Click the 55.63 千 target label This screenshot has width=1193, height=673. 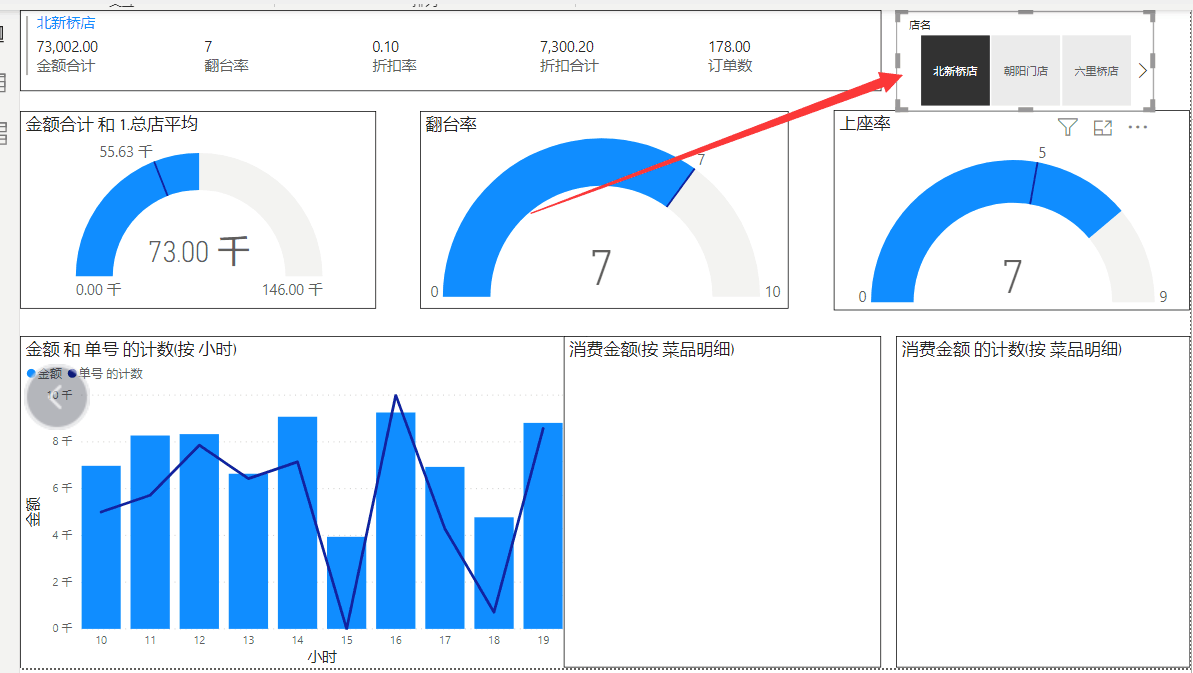126,151
